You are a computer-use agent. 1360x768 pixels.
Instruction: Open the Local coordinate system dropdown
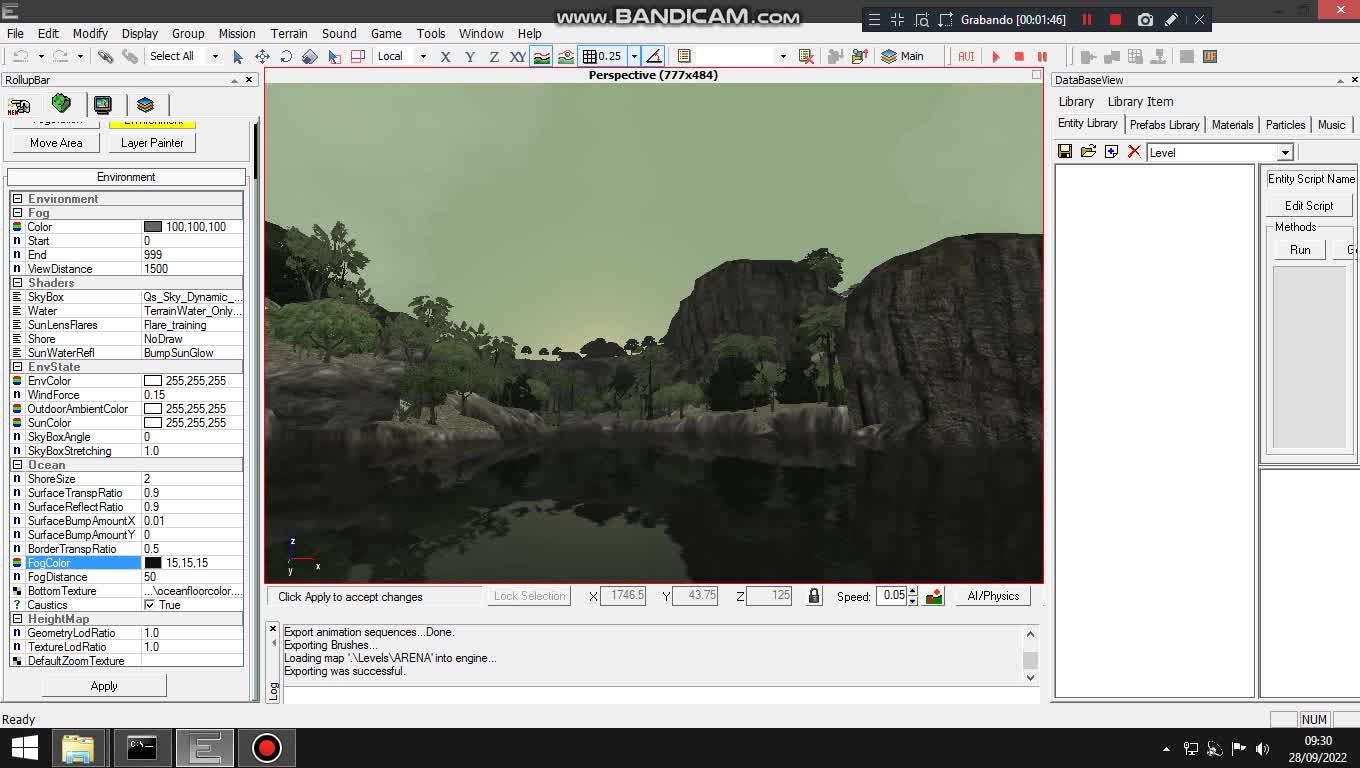point(423,57)
